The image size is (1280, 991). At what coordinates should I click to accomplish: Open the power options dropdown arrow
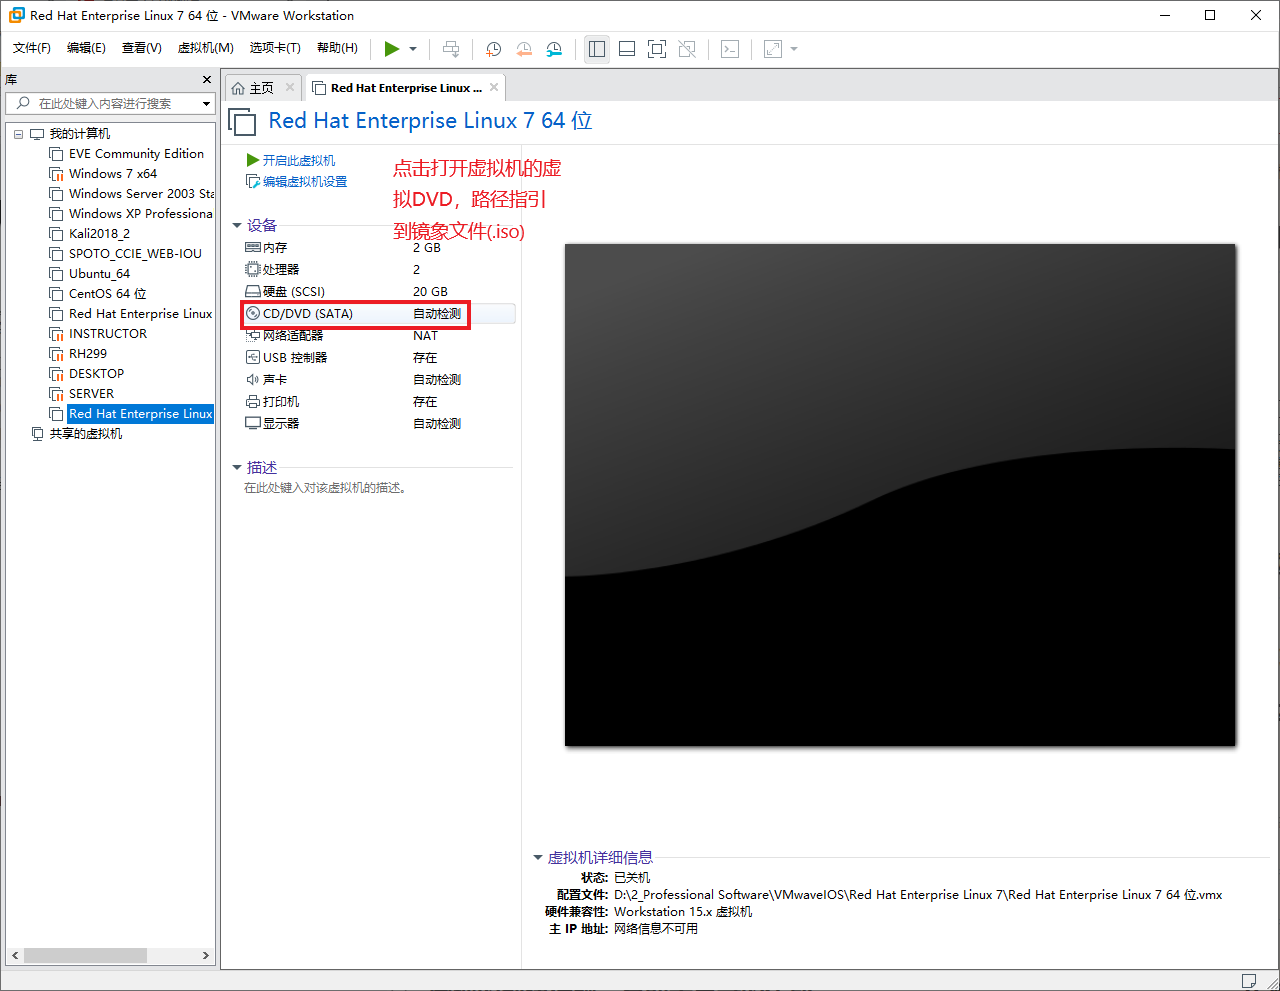[413, 49]
